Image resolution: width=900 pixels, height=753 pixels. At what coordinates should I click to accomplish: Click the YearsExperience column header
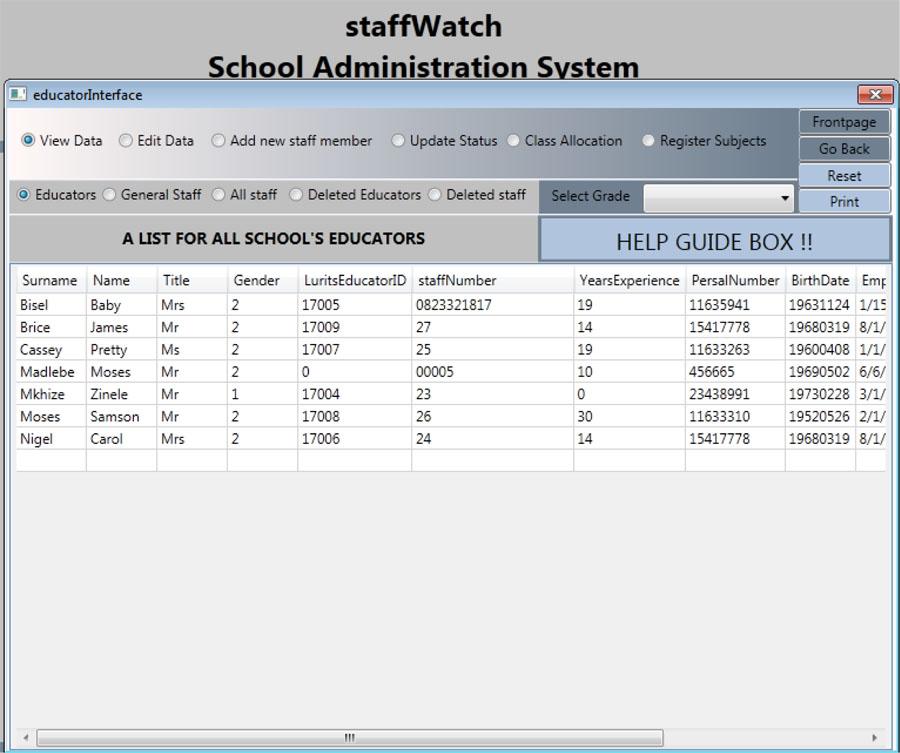click(x=627, y=280)
